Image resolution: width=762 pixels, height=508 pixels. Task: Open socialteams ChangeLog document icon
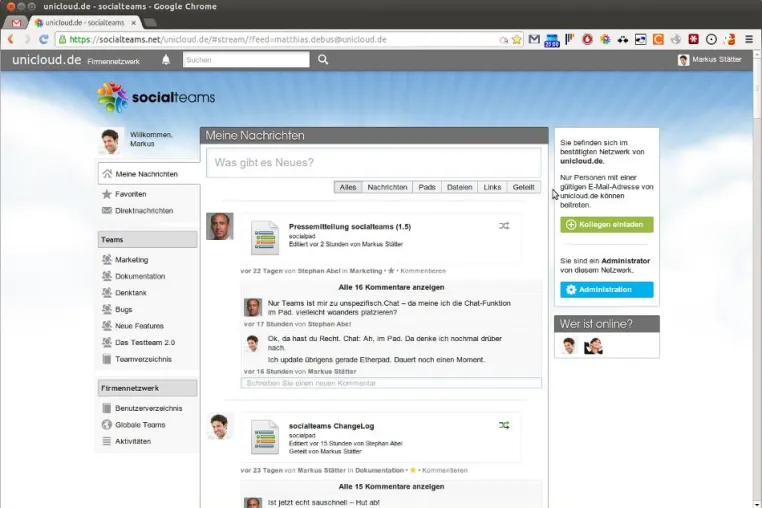pos(265,437)
